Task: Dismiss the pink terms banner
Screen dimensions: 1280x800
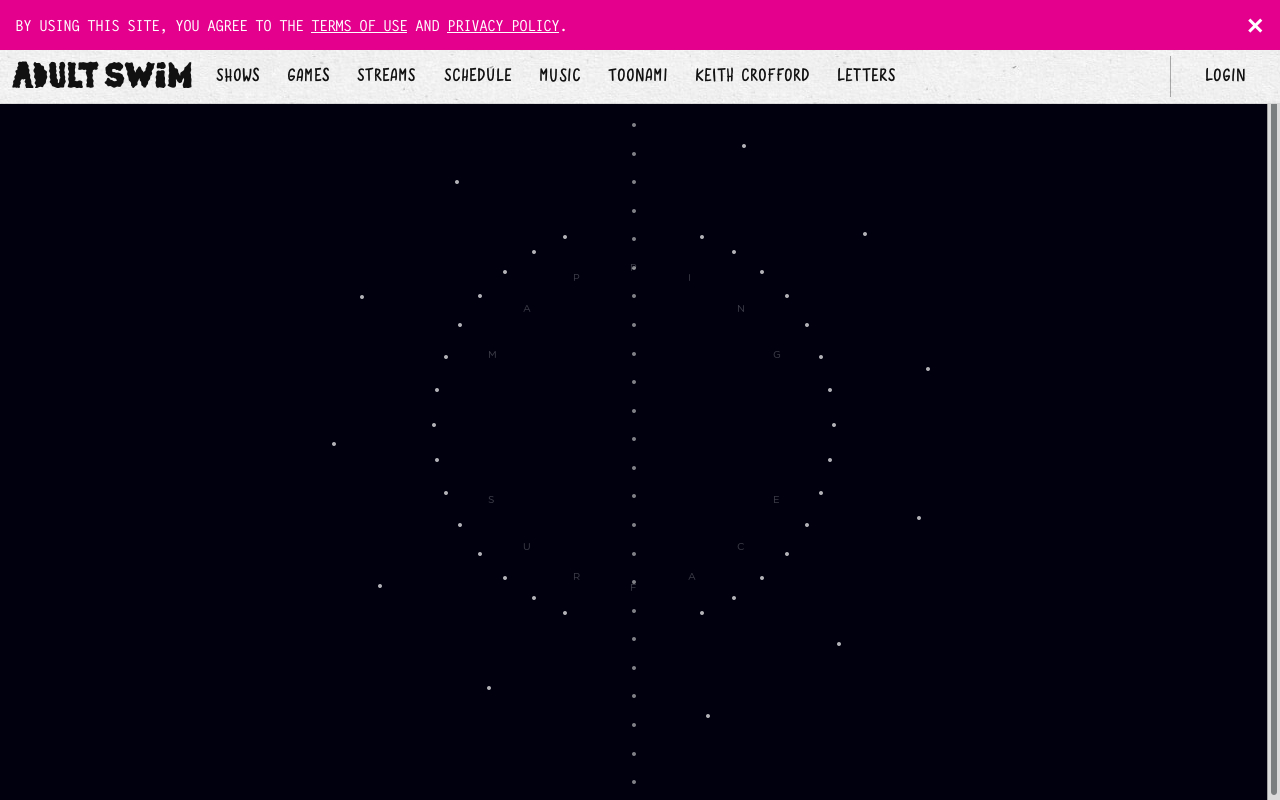Action: coord(1255,26)
